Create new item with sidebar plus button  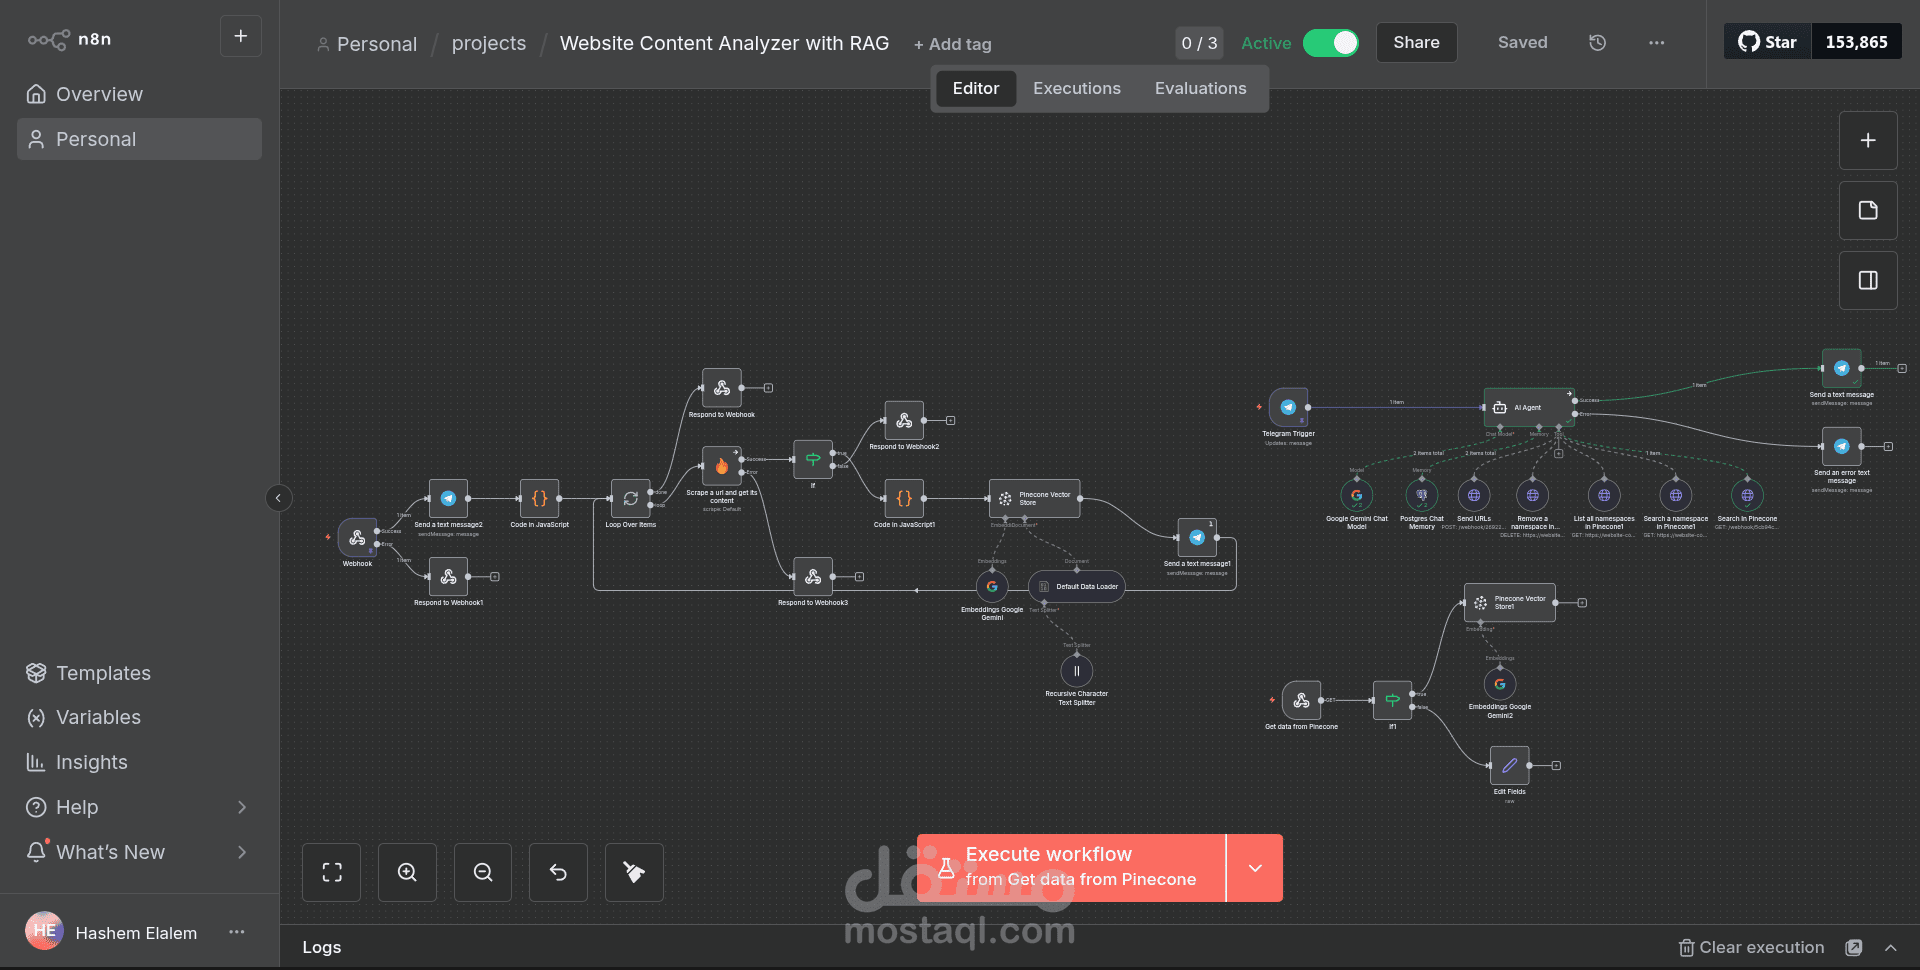[x=241, y=36]
